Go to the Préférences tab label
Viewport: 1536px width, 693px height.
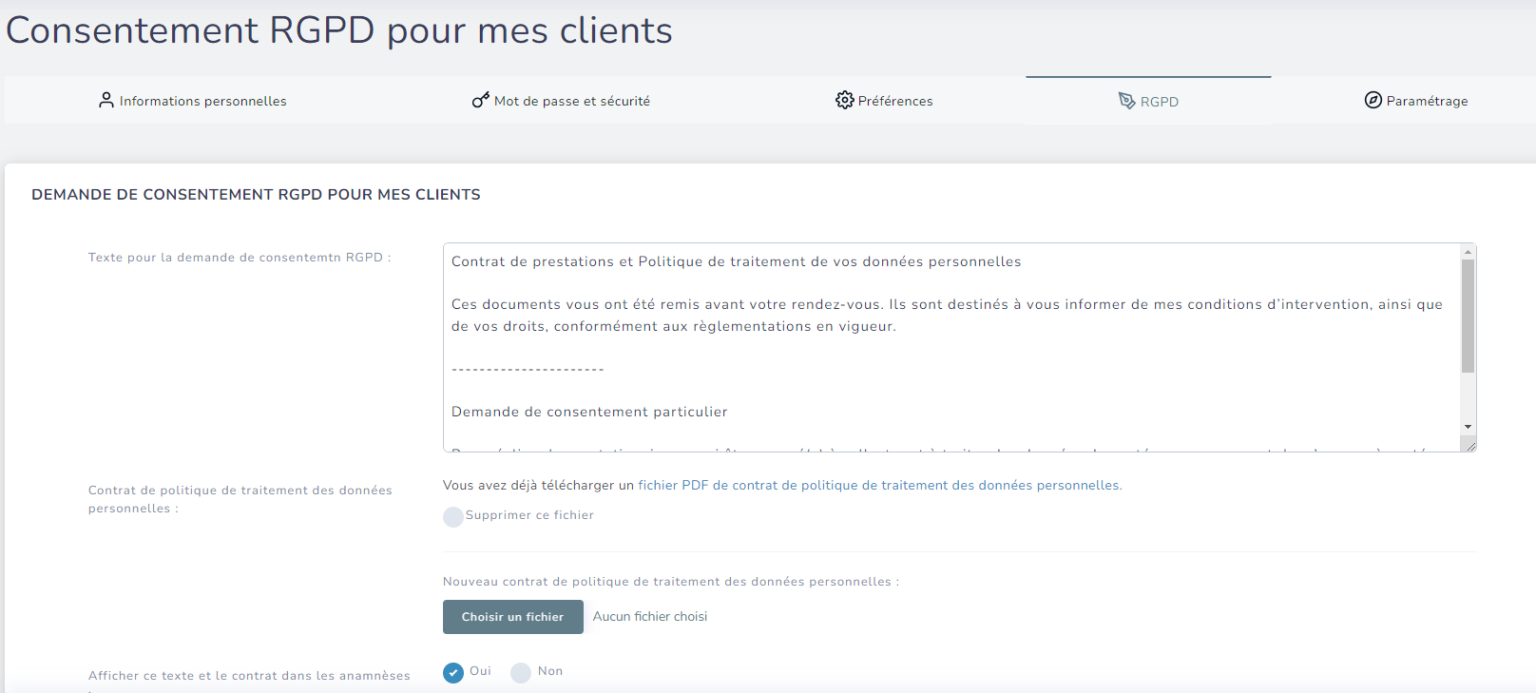point(895,101)
